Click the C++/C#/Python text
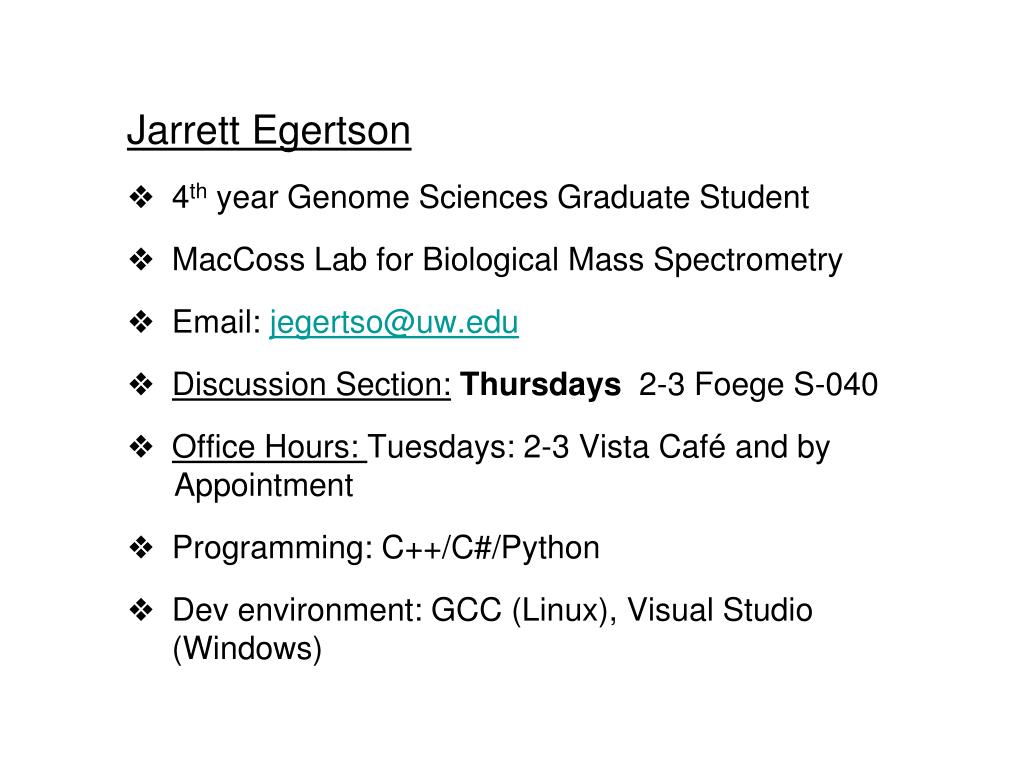The height and width of the screenshot is (768, 1024). pyautogui.click(x=490, y=547)
